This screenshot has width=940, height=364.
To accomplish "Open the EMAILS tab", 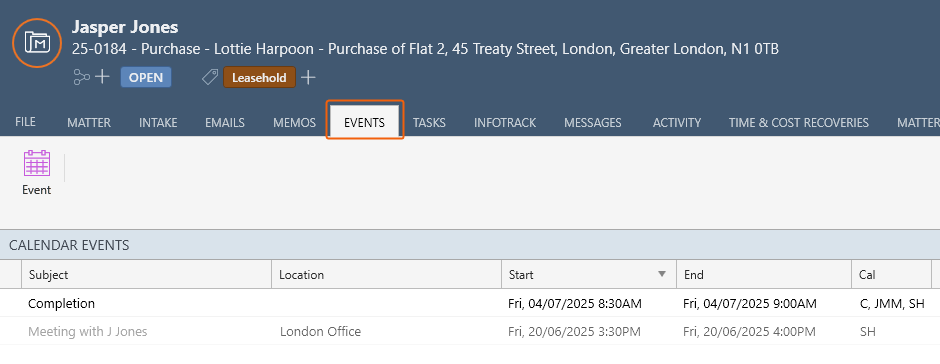I will (x=225, y=123).
